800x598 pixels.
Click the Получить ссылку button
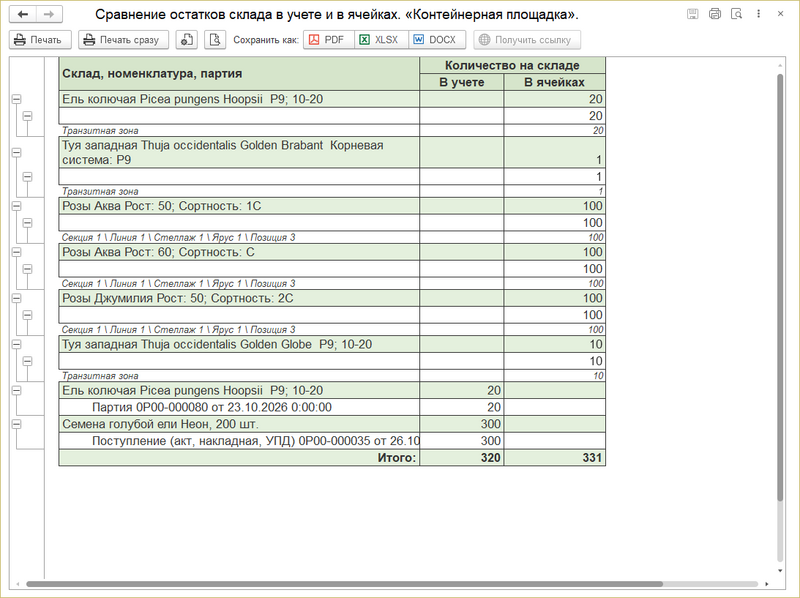point(527,40)
